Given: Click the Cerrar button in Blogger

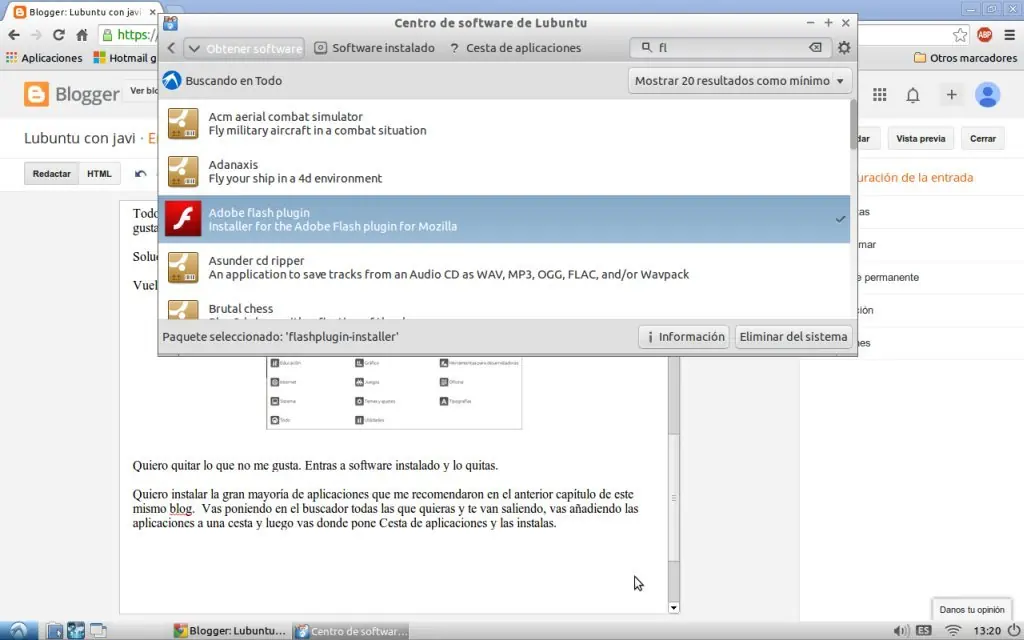Looking at the screenshot, I should point(982,138).
